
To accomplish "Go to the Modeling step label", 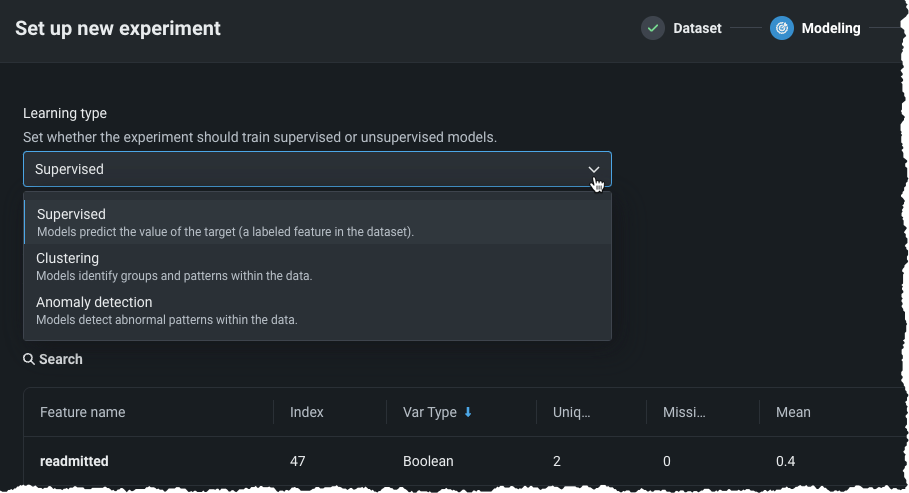I will click(831, 28).
